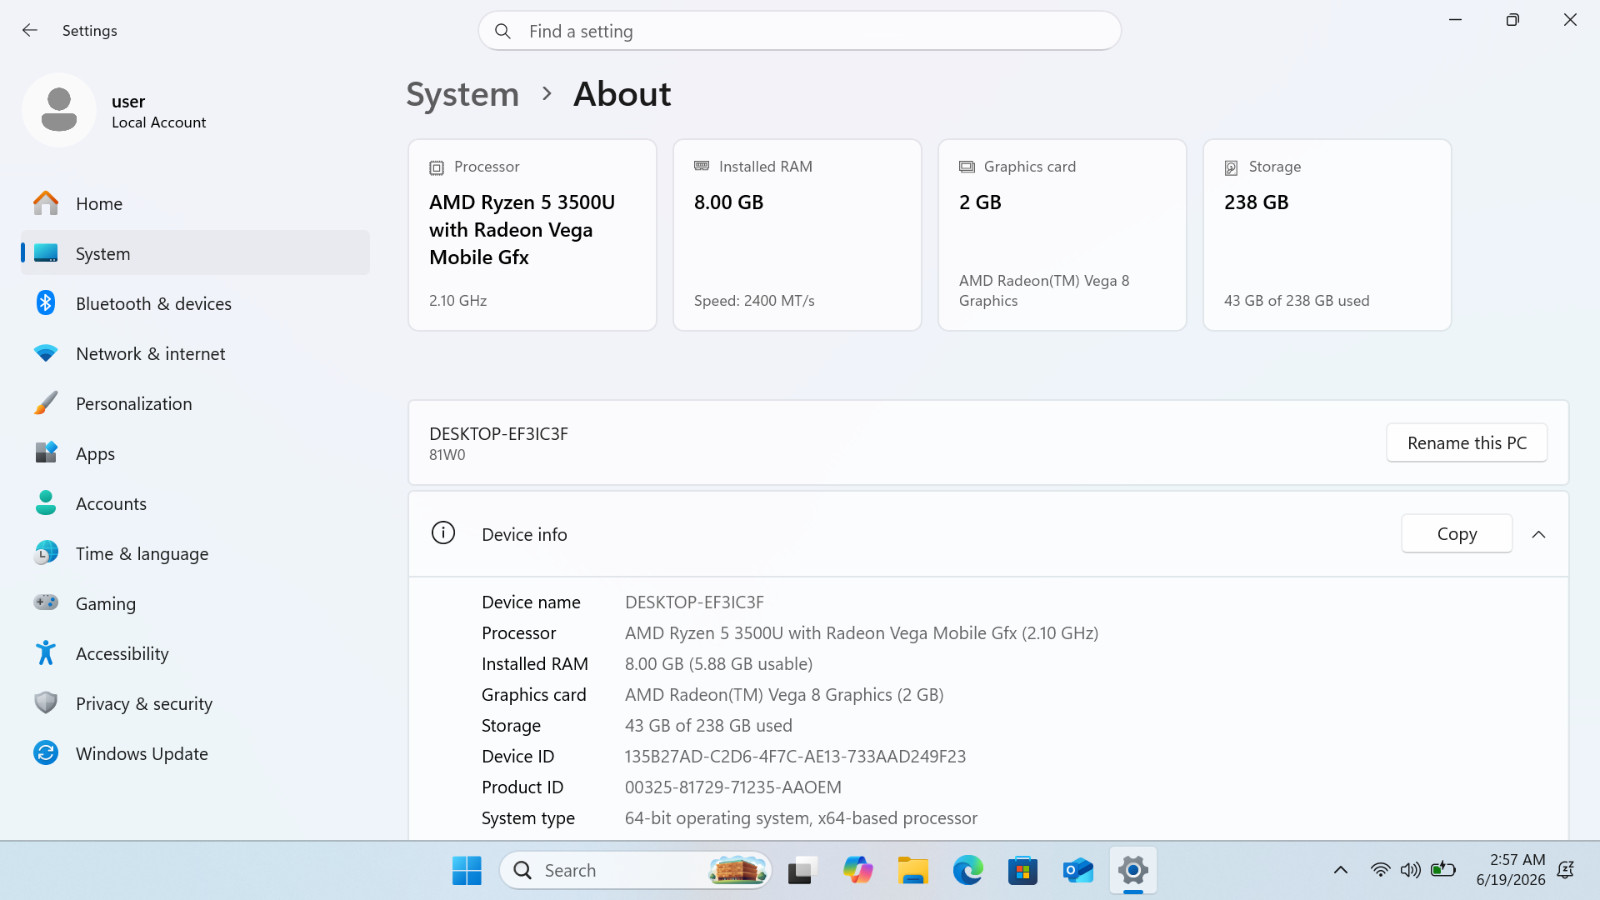Click the Processor chip icon on card
This screenshot has height=900, width=1600.
coord(437,168)
